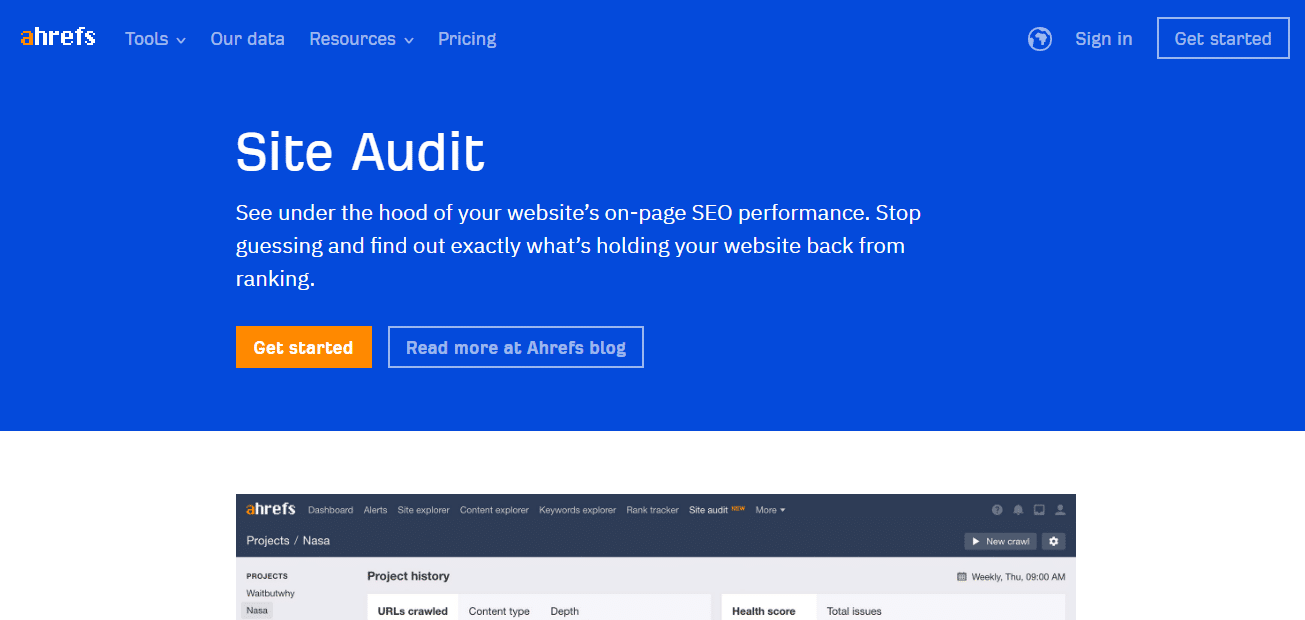
Task: Click the Ahrefs logo in the header
Action: click(x=58, y=38)
